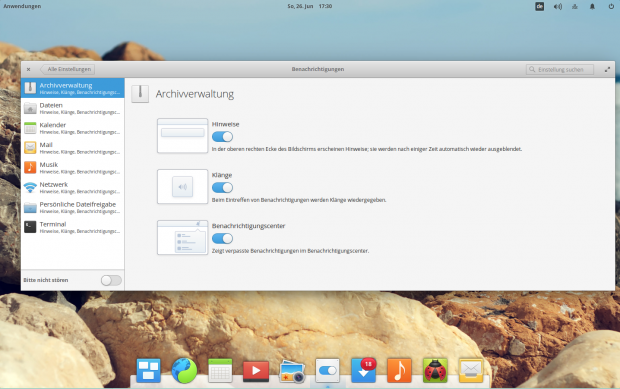
Task: Open multitasking view from dock
Action: point(148,370)
